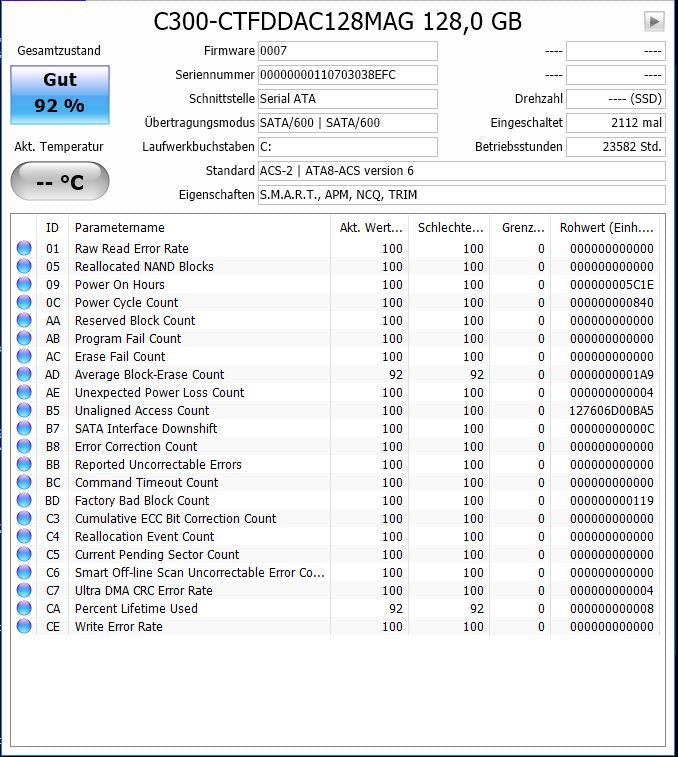Click the Laufwerkbuchstaben field showing C:

(x=348, y=147)
